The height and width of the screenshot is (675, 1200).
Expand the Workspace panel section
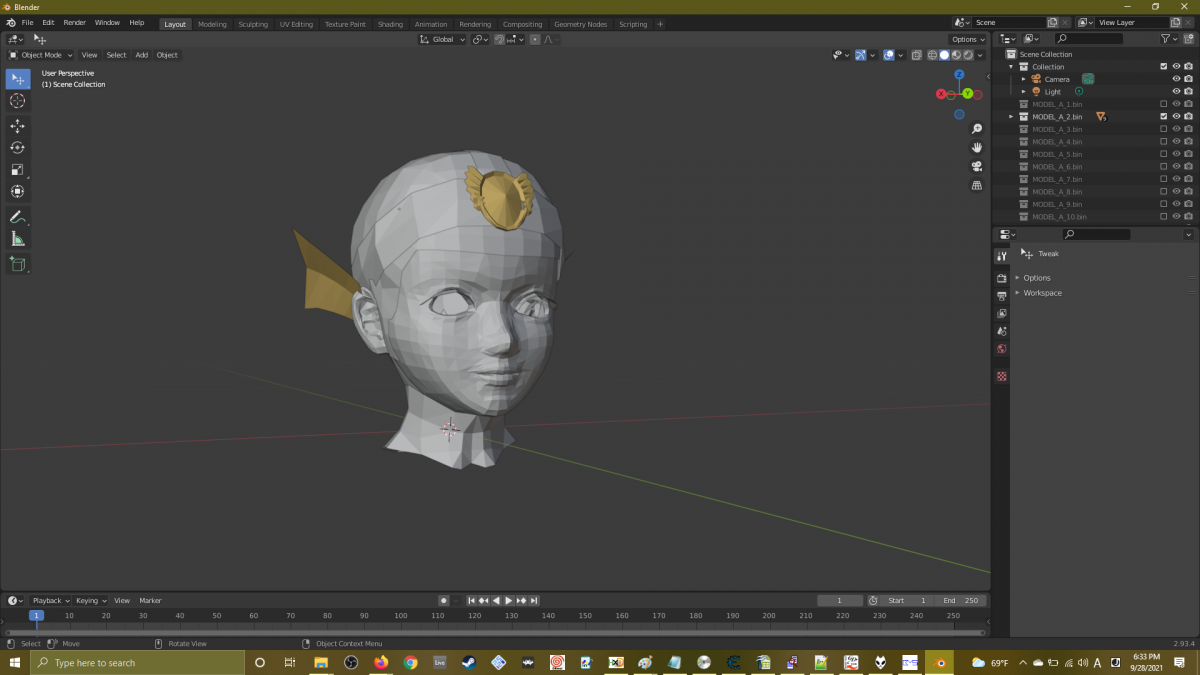coord(1042,293)
